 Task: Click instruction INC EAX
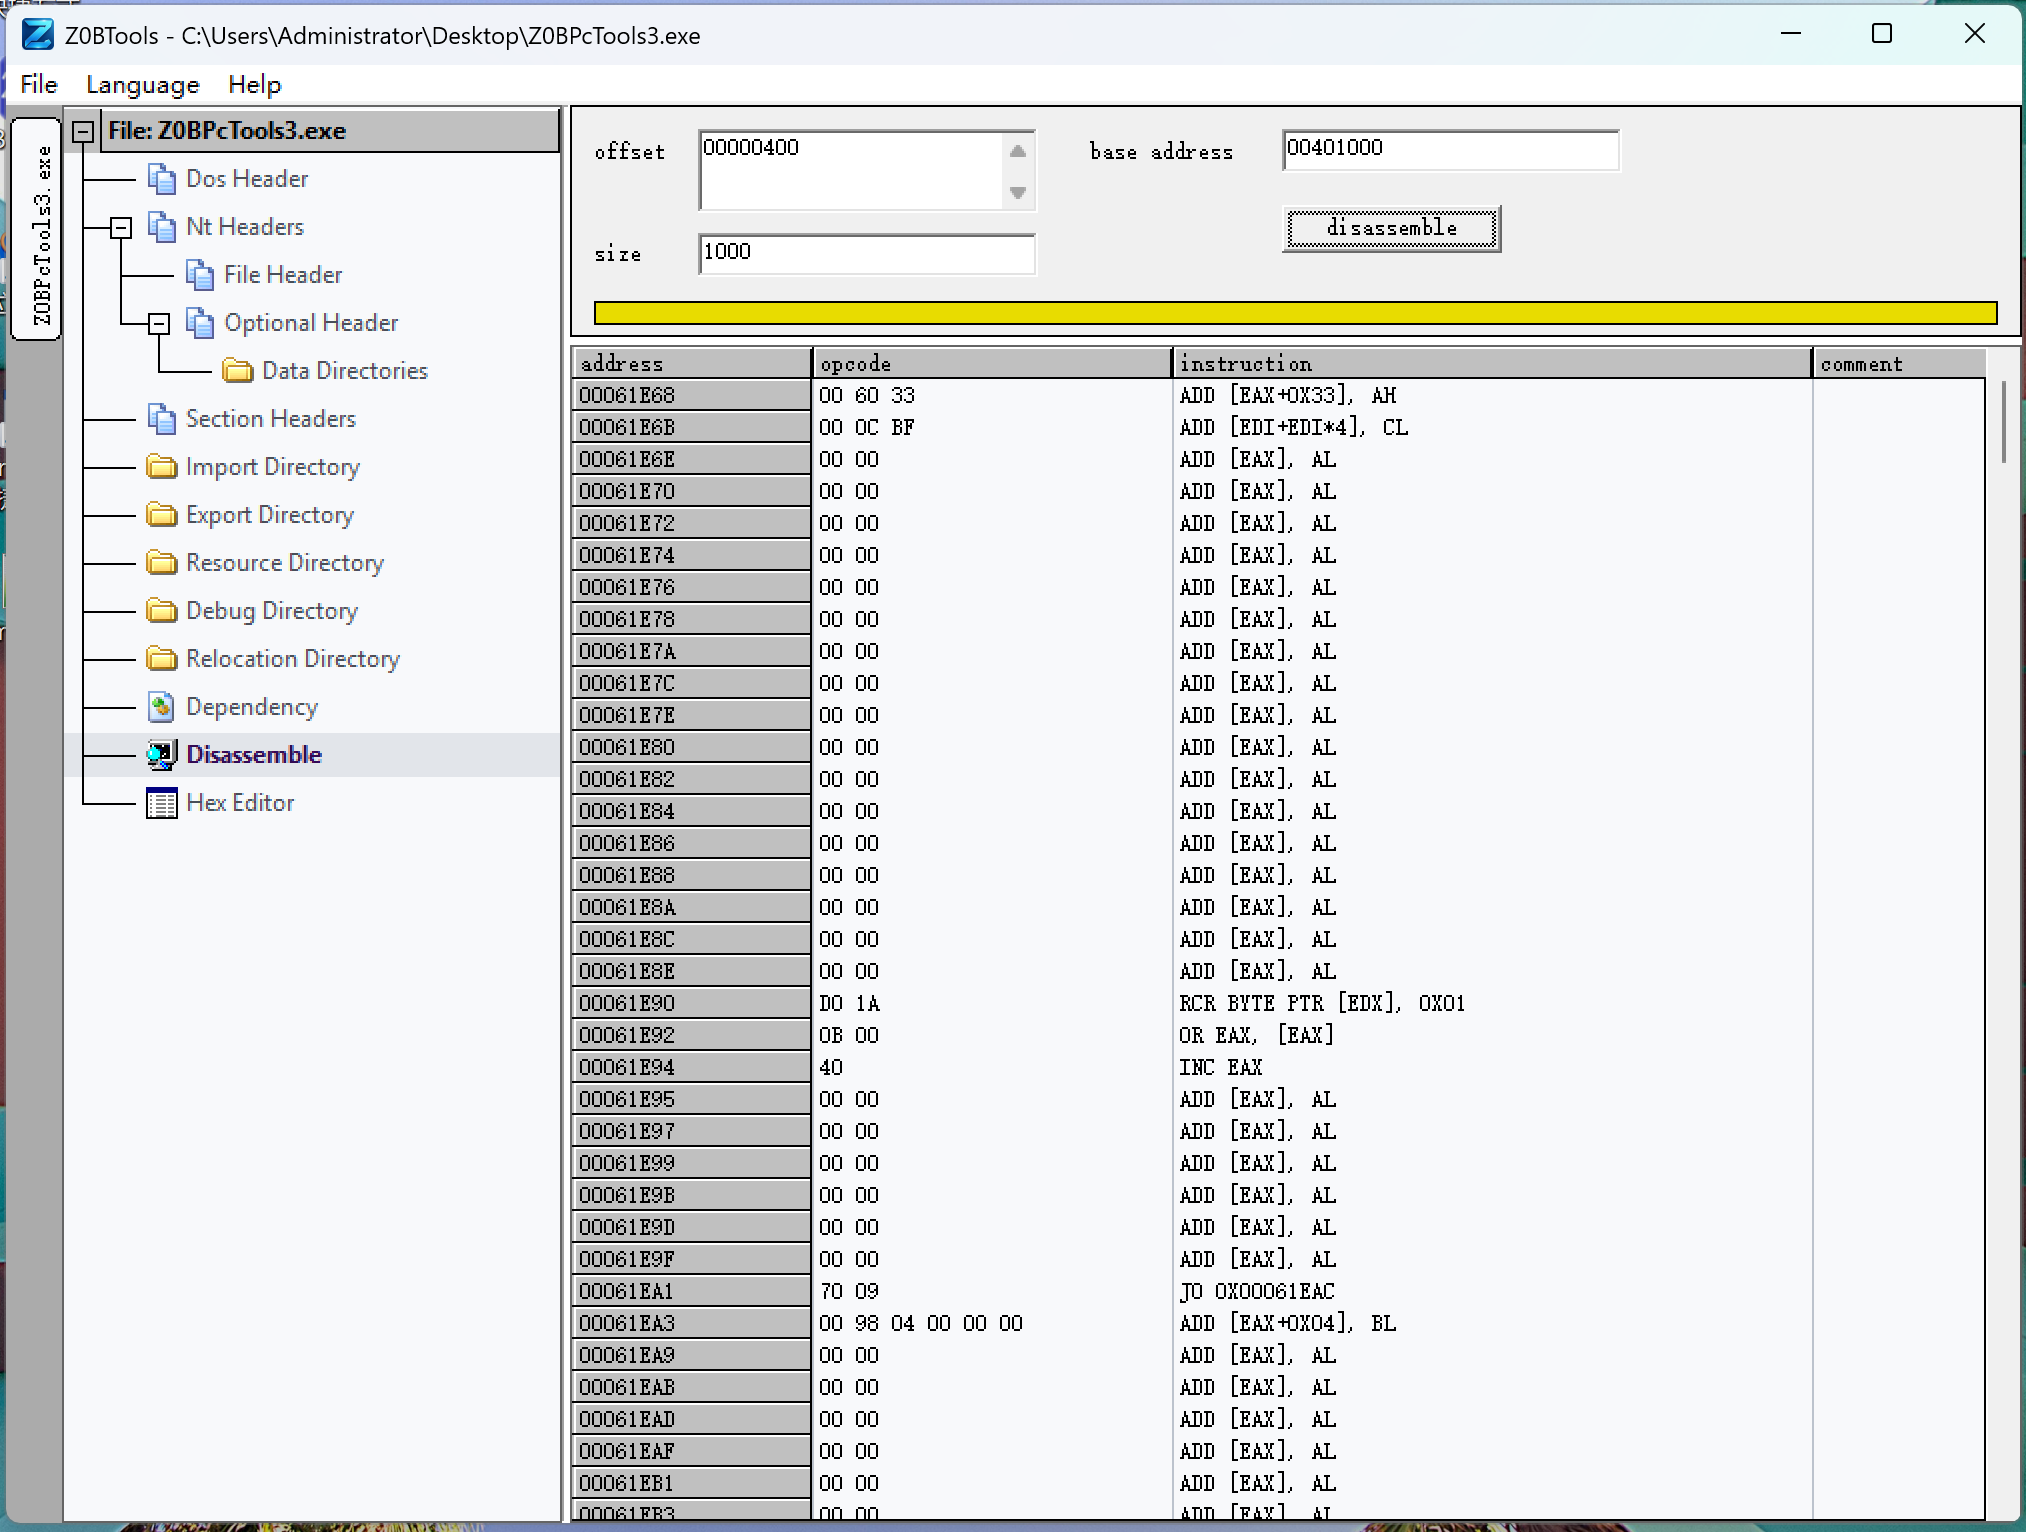pyautogui.click(x=1220, y=1068)
